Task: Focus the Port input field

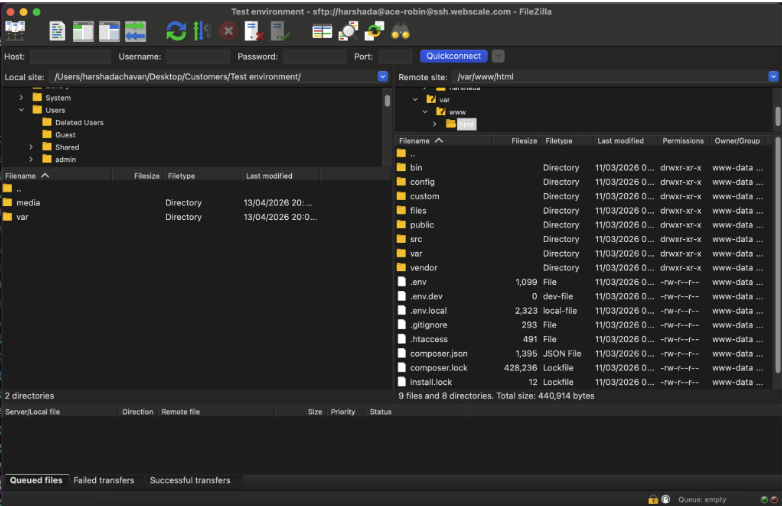Action: coord(395,56)
